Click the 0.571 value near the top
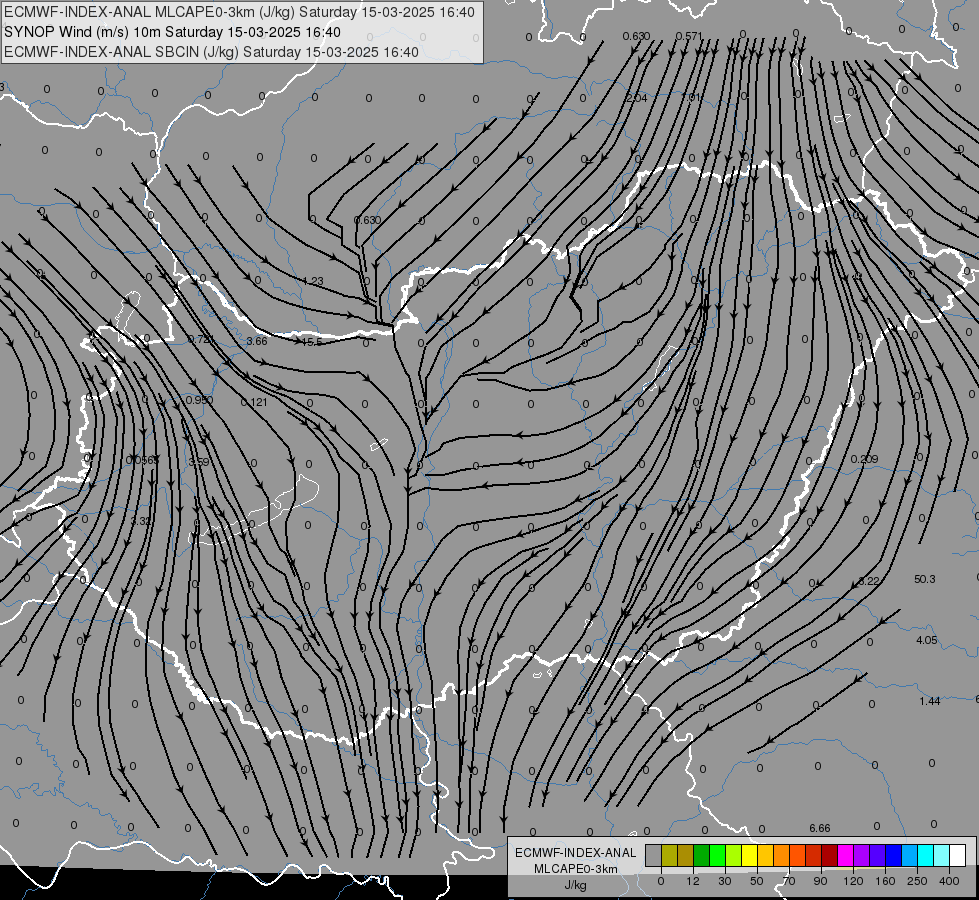Viewport: 979px width, 900px height. pos(689,36)
